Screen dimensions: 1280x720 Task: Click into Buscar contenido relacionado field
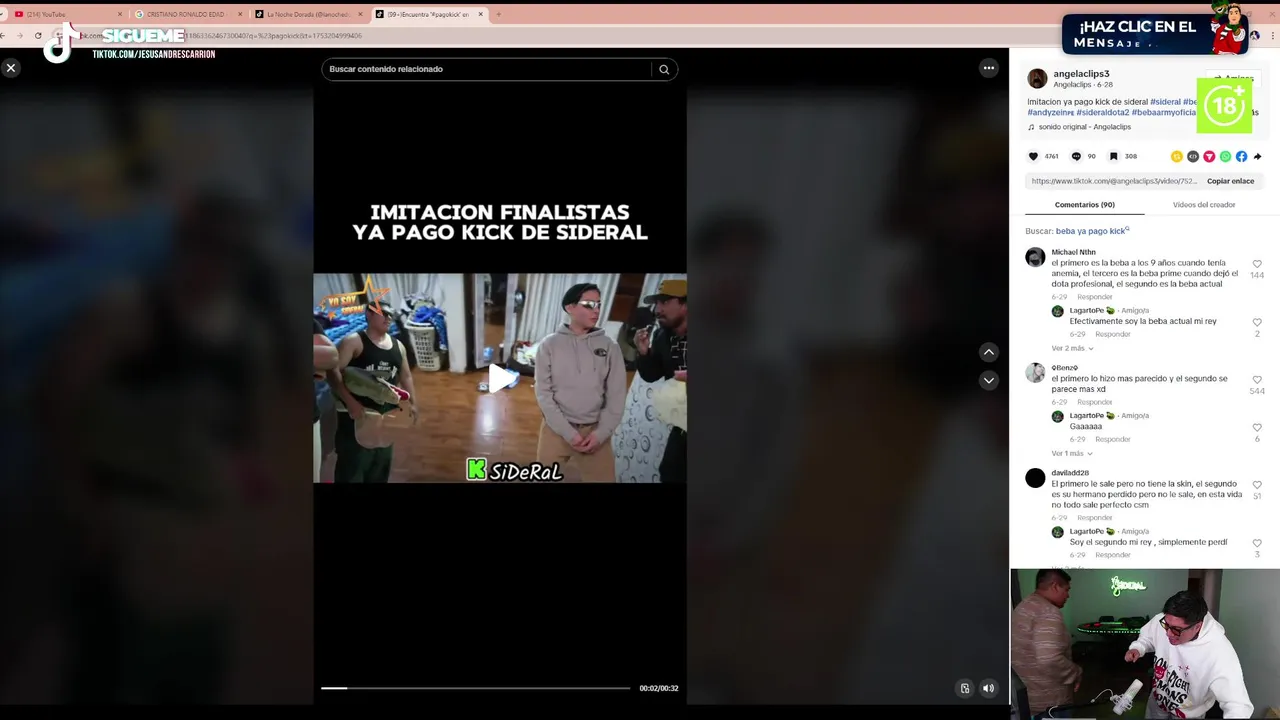[487, 69]
